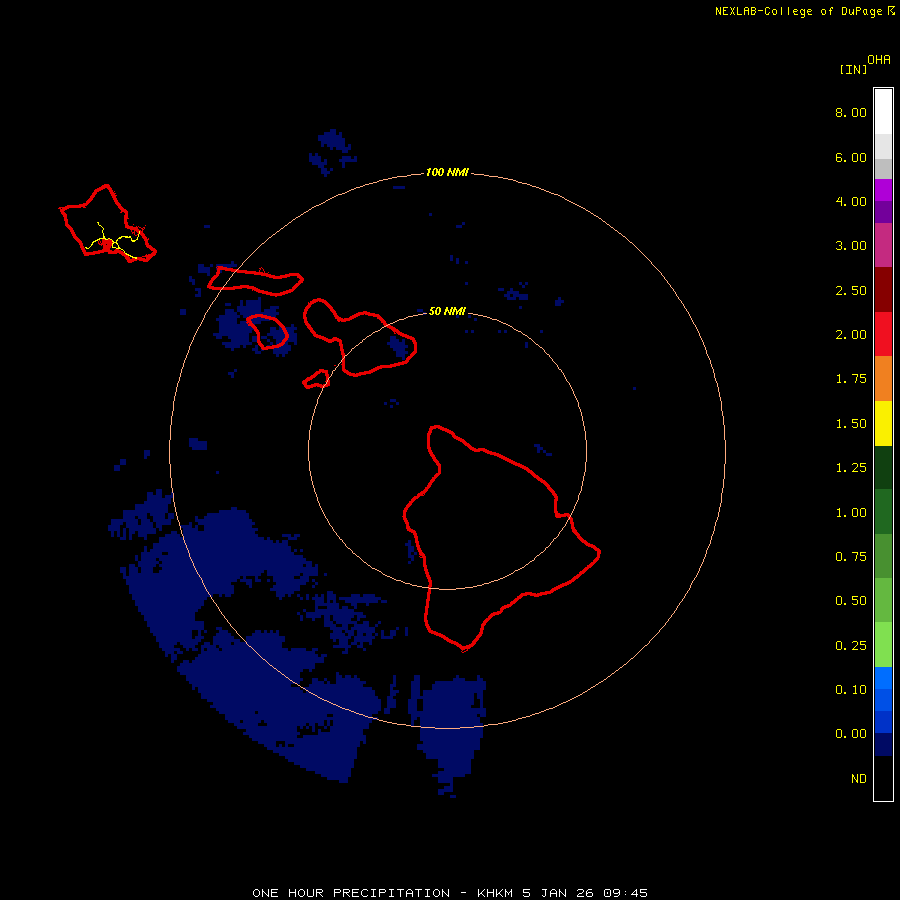Click the 0.75 legend value
The height and width of the screenshot is (900, 900).
click(851, 557)
